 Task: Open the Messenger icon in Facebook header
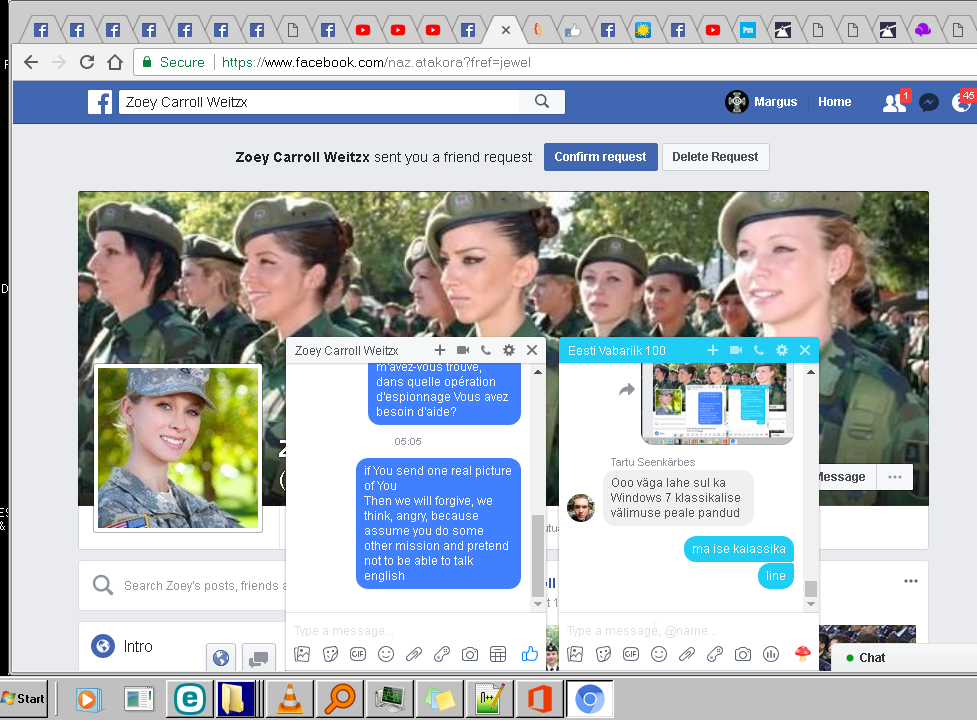[929, 102]
